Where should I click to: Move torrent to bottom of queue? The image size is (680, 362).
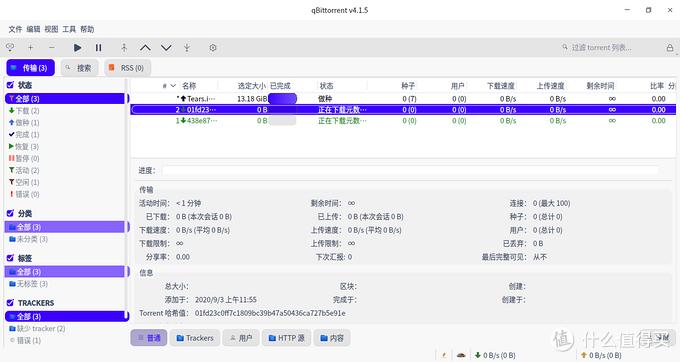(x=187, y=48)
